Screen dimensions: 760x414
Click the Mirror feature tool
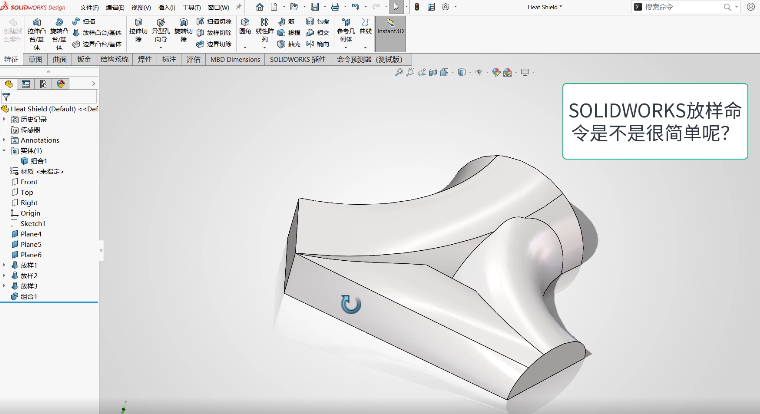click(317, 44)
